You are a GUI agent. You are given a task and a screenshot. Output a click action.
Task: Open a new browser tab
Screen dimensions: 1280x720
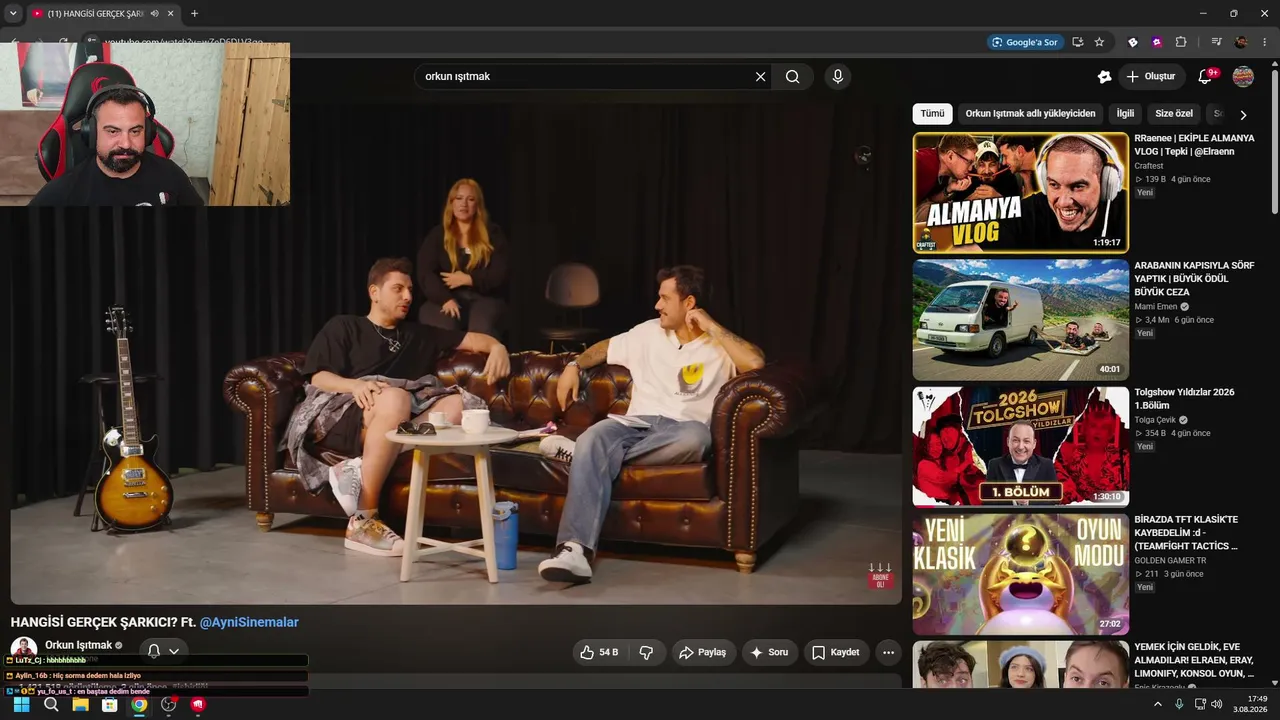(x=194, y=14)
